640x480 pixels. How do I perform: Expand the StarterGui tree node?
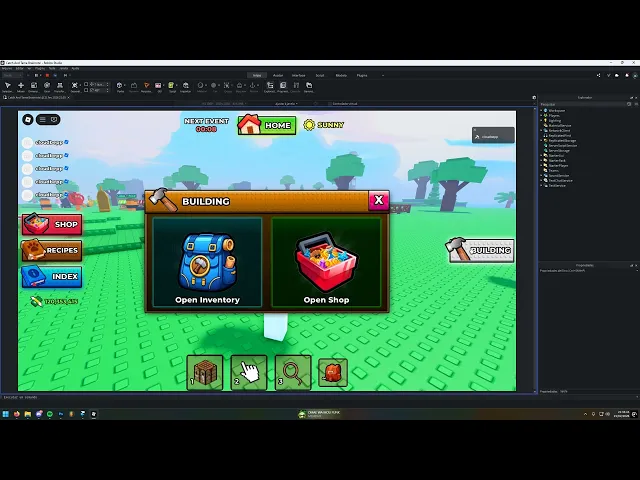pos(542,156)
